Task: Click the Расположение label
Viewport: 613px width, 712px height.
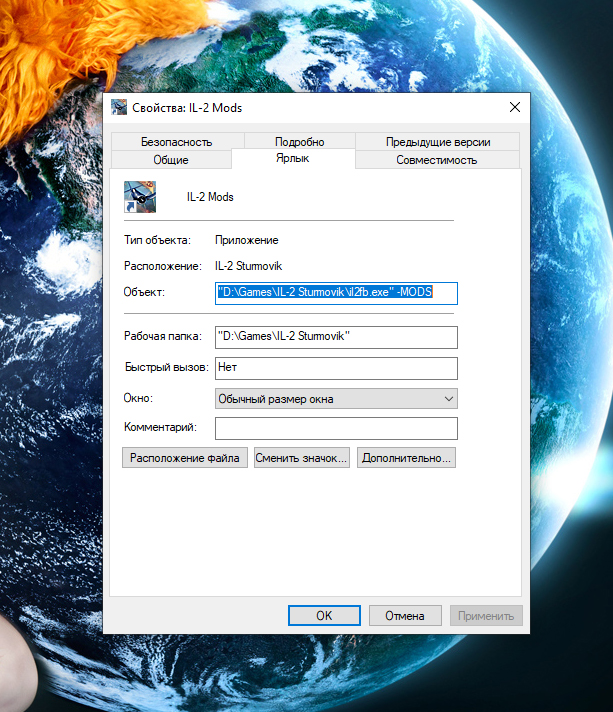Action: coord(163,266)
